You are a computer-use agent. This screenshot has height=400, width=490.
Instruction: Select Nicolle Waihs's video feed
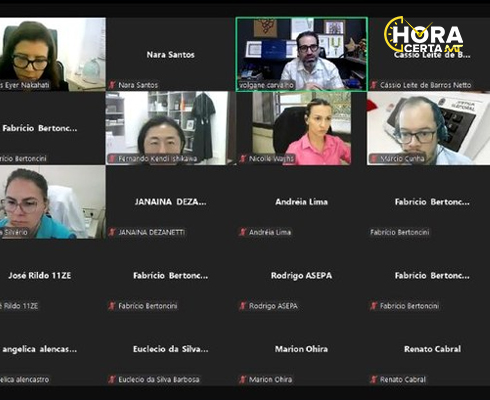(302, 128)
